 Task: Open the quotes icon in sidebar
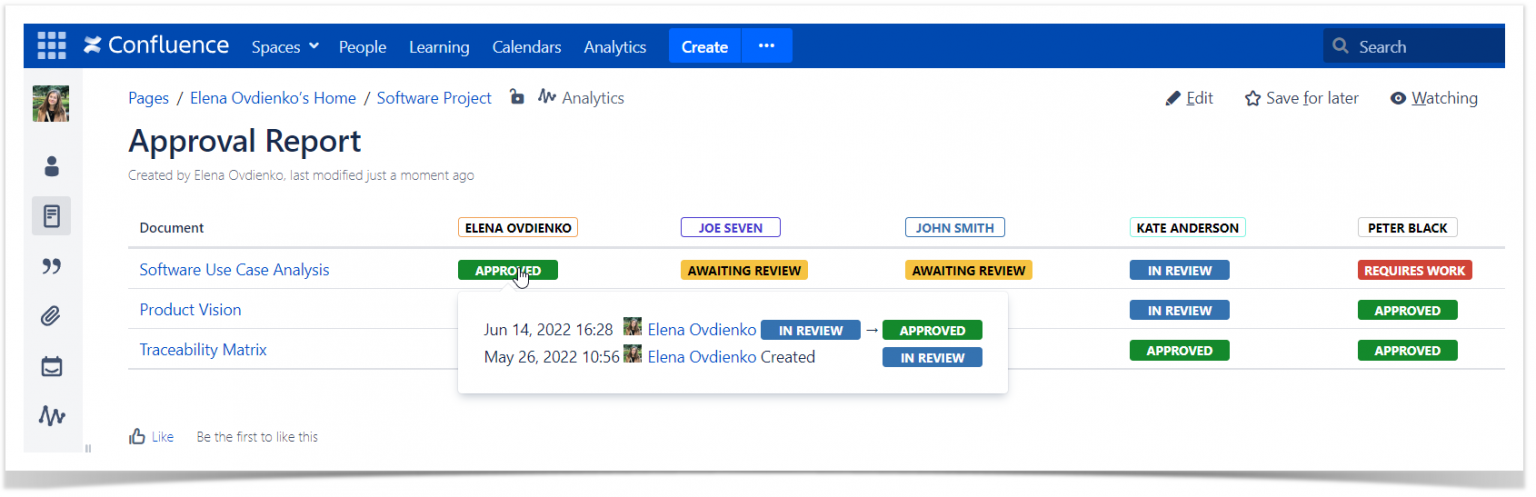pyautogui.click(x=52, y=266)
